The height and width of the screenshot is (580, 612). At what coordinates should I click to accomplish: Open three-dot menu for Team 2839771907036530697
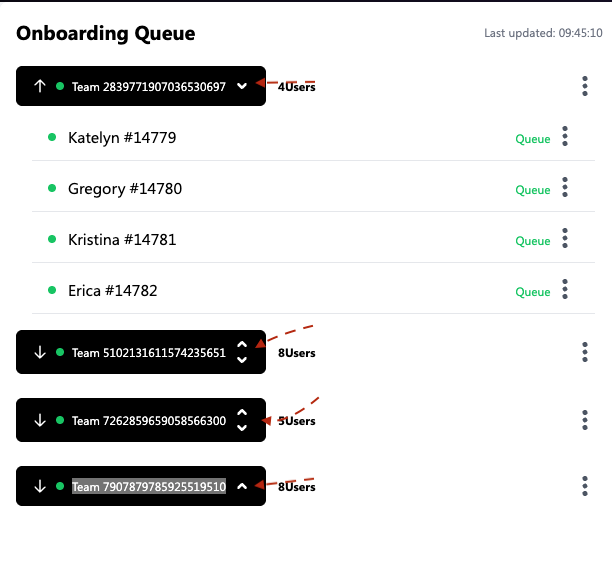pos(585,86)
